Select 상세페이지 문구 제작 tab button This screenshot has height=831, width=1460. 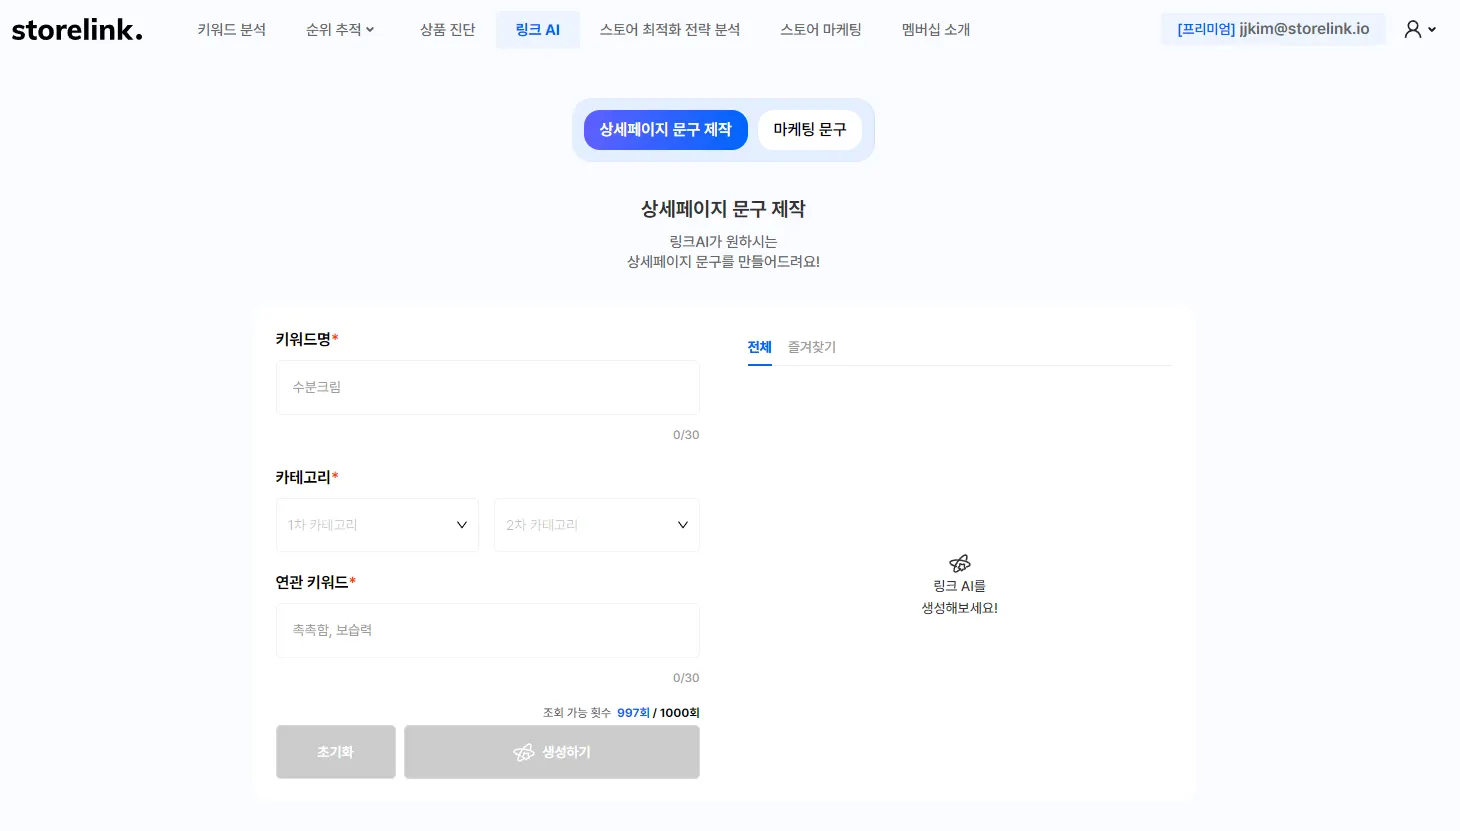pos(666,130)
